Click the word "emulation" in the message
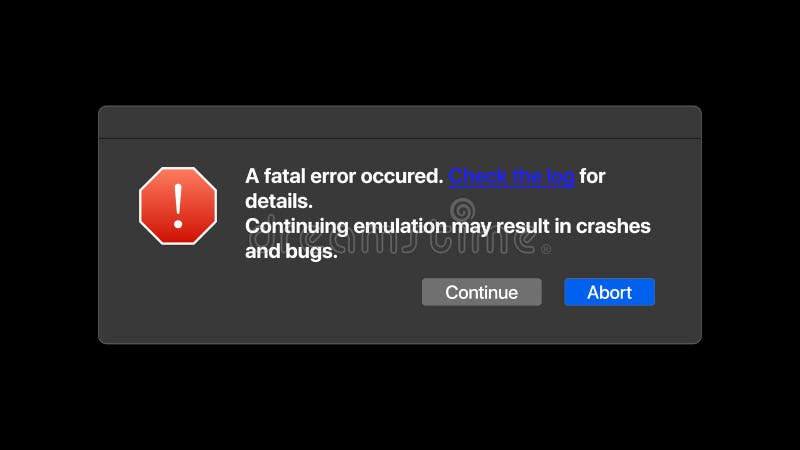 400,226
